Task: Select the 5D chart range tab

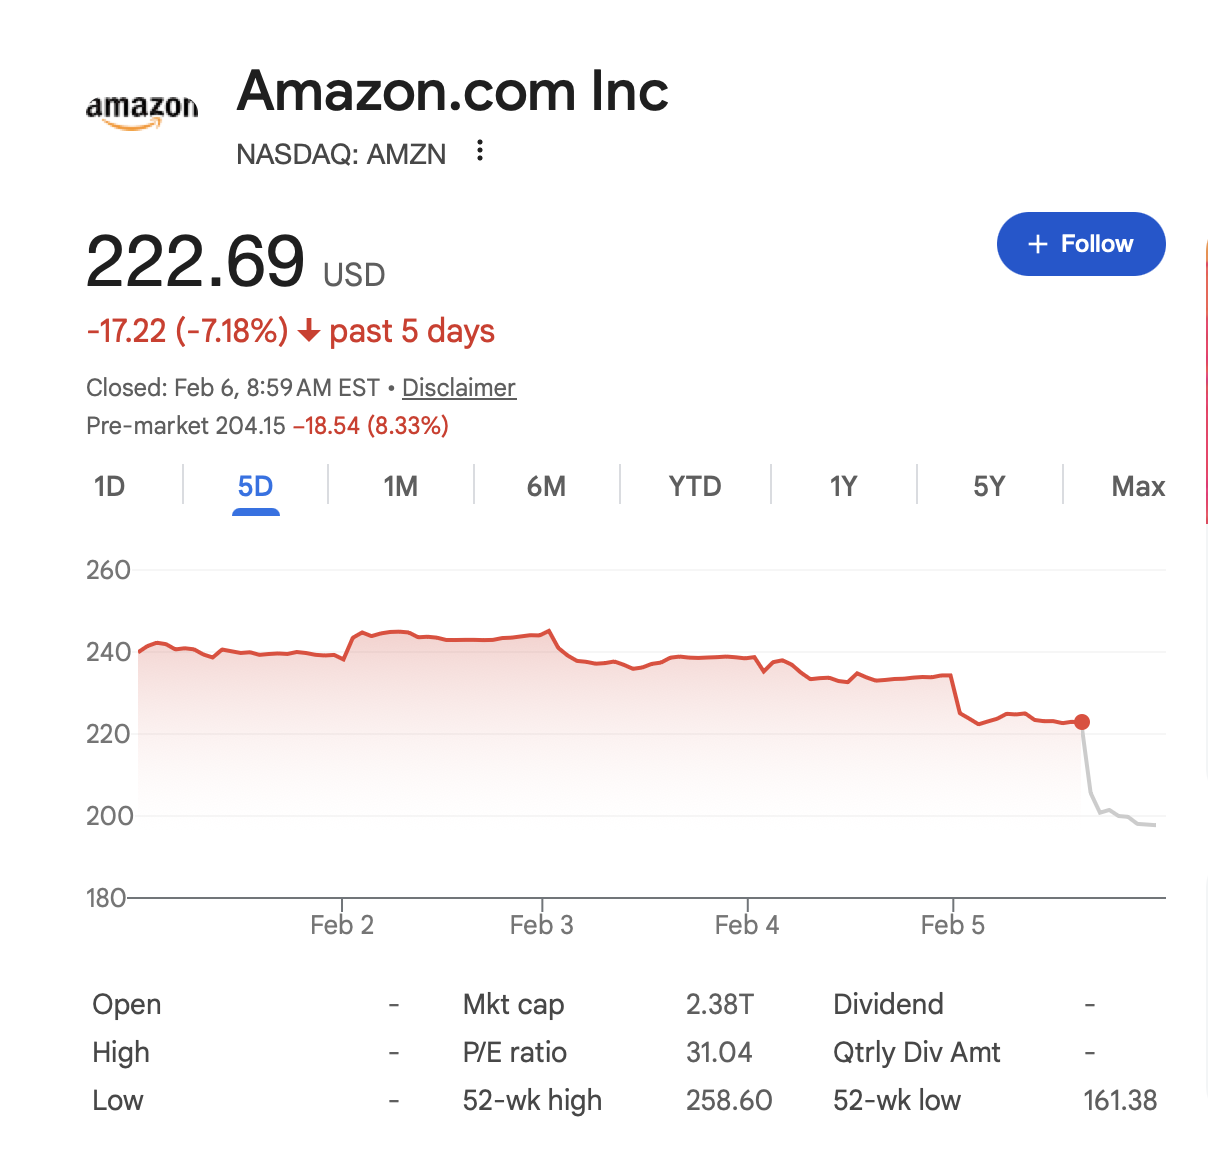Action: click(x=255, y=487)
